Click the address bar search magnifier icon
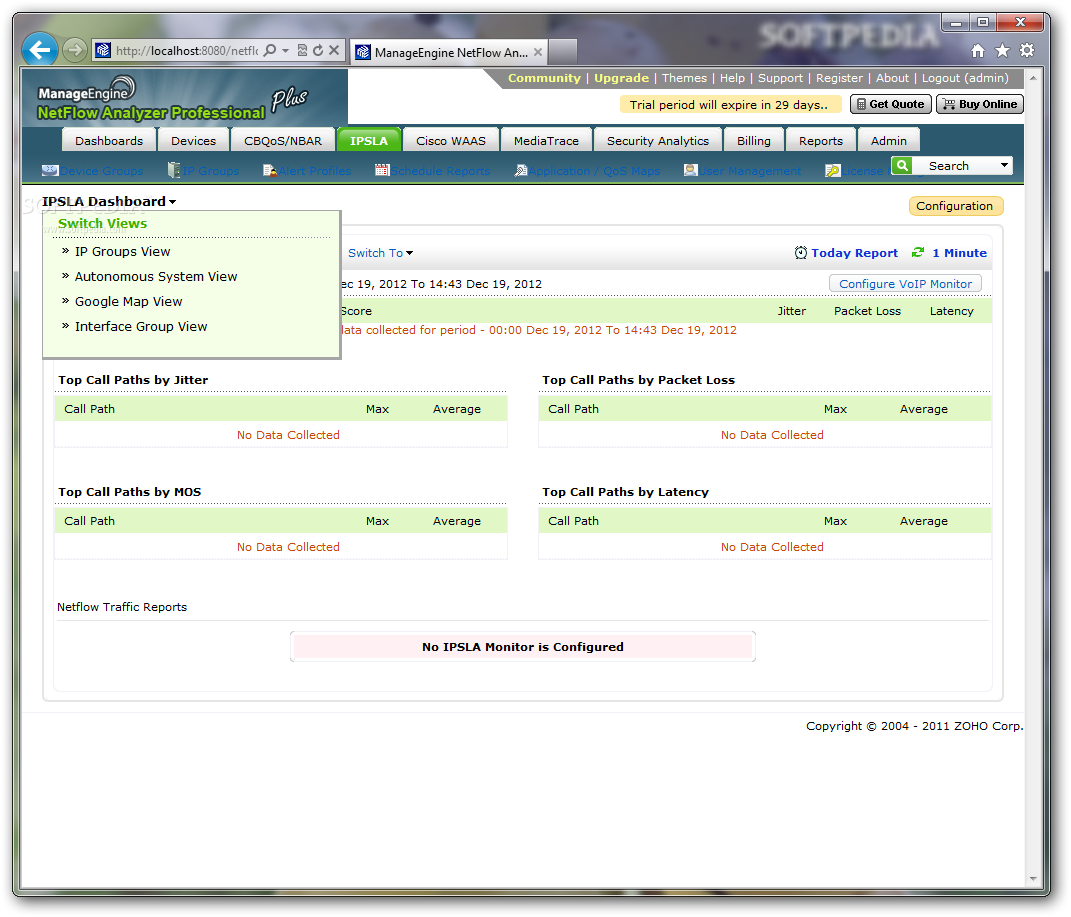 (270, 51)
